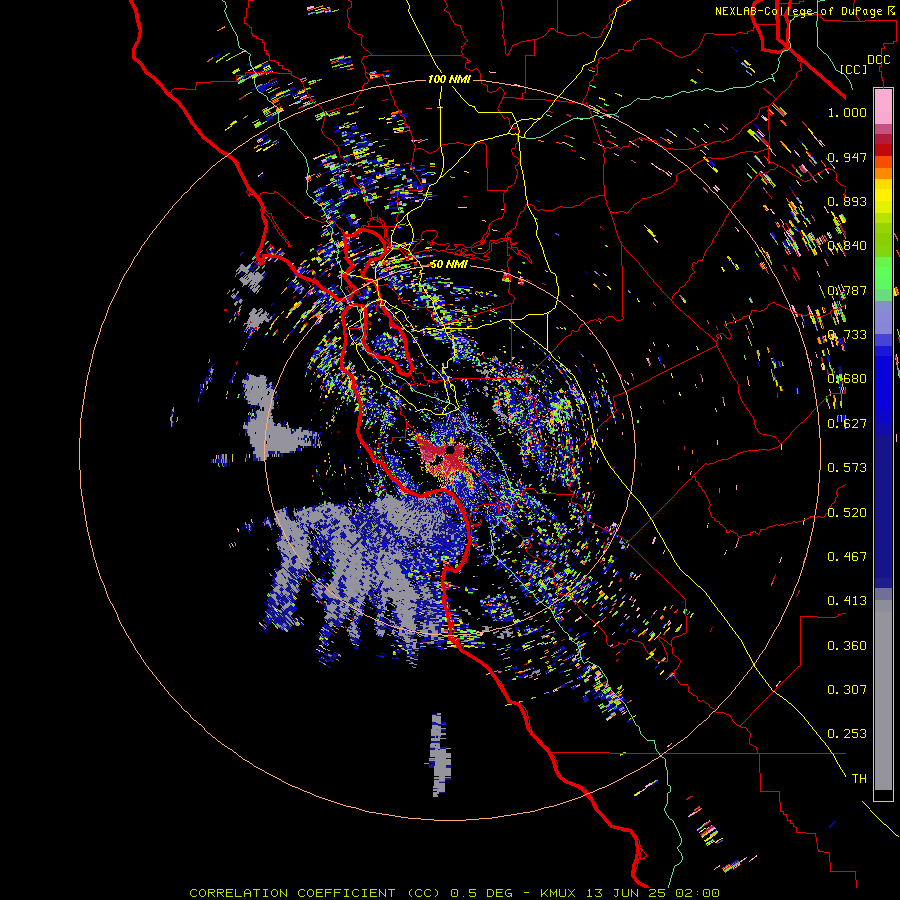This screenshot has width=900, height=900.
Task: Select the "0.680" legend value
Action: coord(847,379)
